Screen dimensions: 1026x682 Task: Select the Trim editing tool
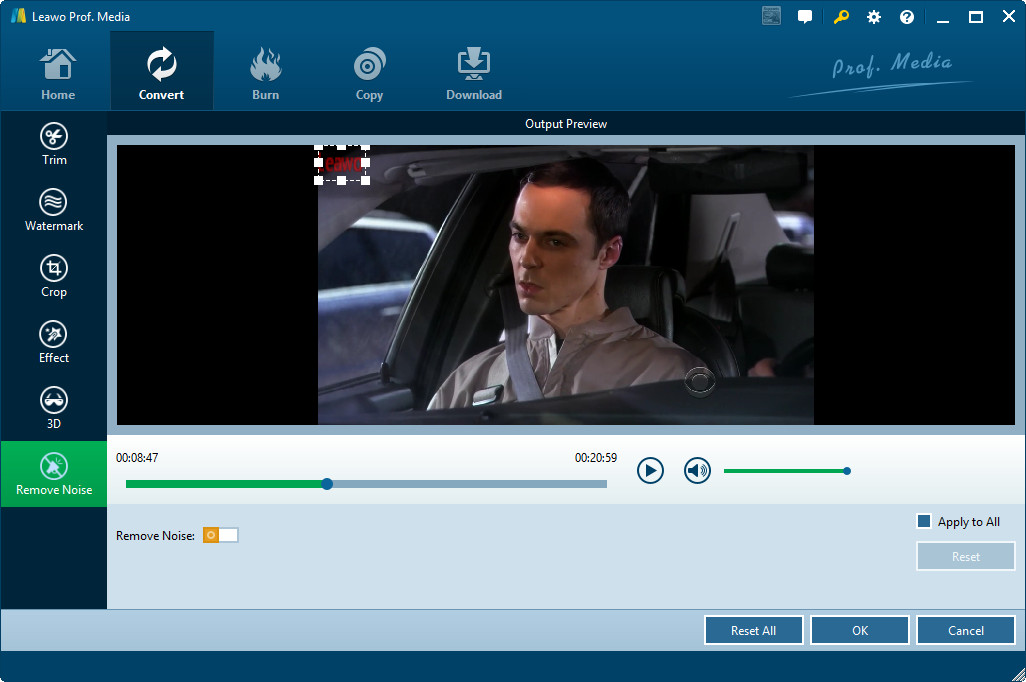pos(54,144)
